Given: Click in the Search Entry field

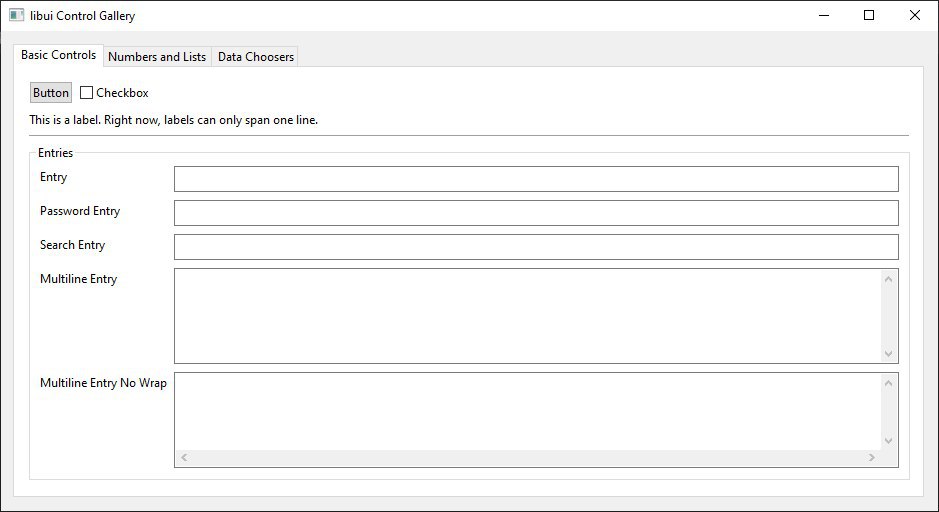Looking at the screenshot, I should 535,247.
